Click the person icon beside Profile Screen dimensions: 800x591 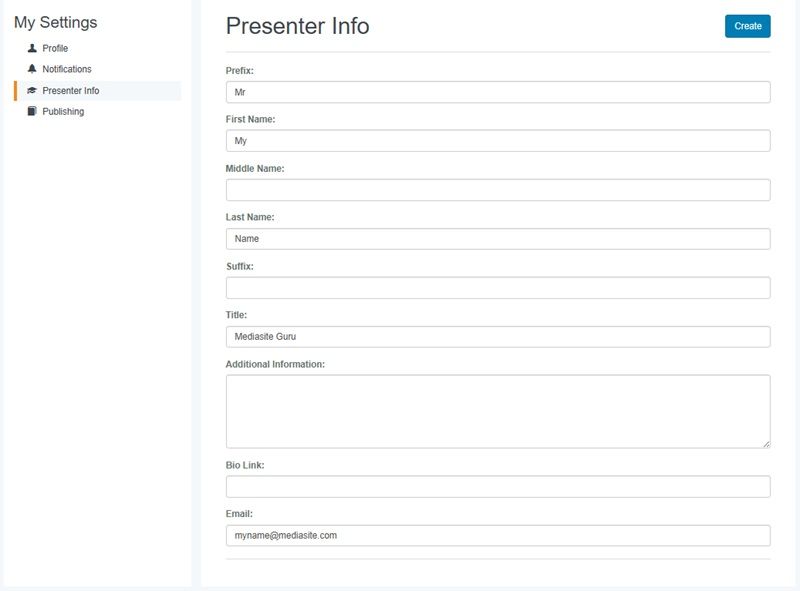[32, 48]
